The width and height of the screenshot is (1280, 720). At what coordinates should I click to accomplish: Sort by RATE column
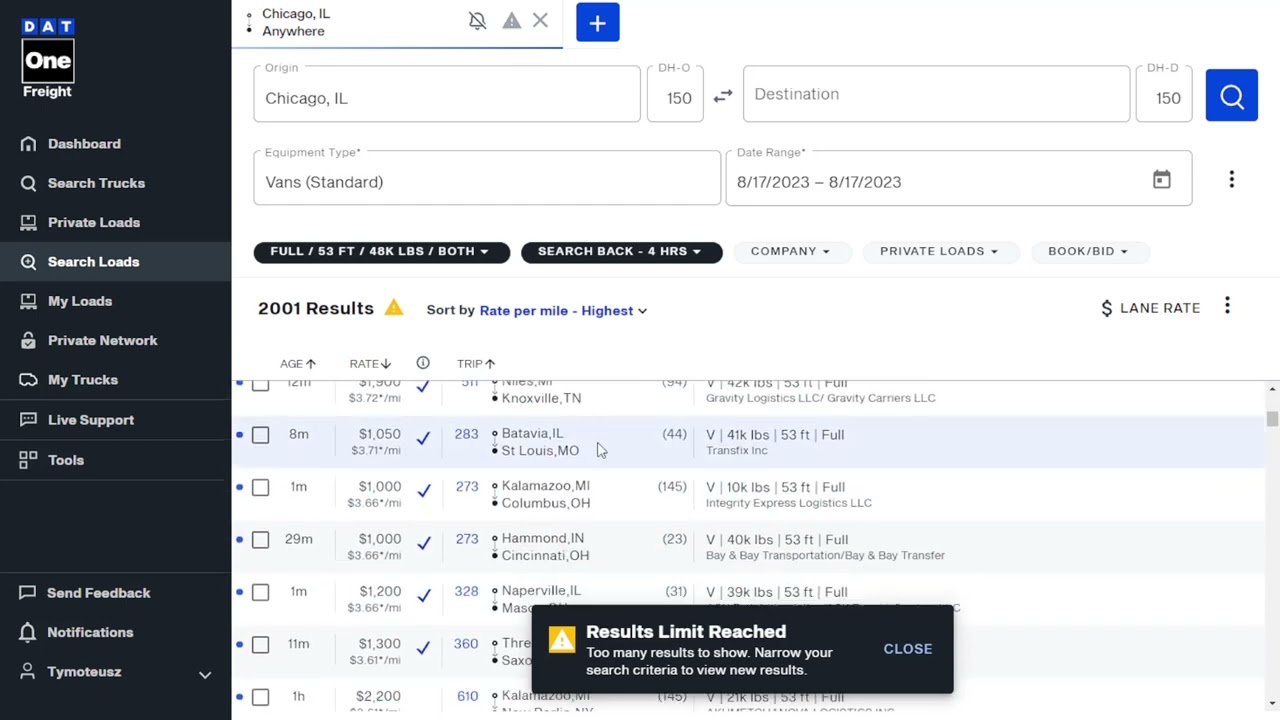[370, 364]
